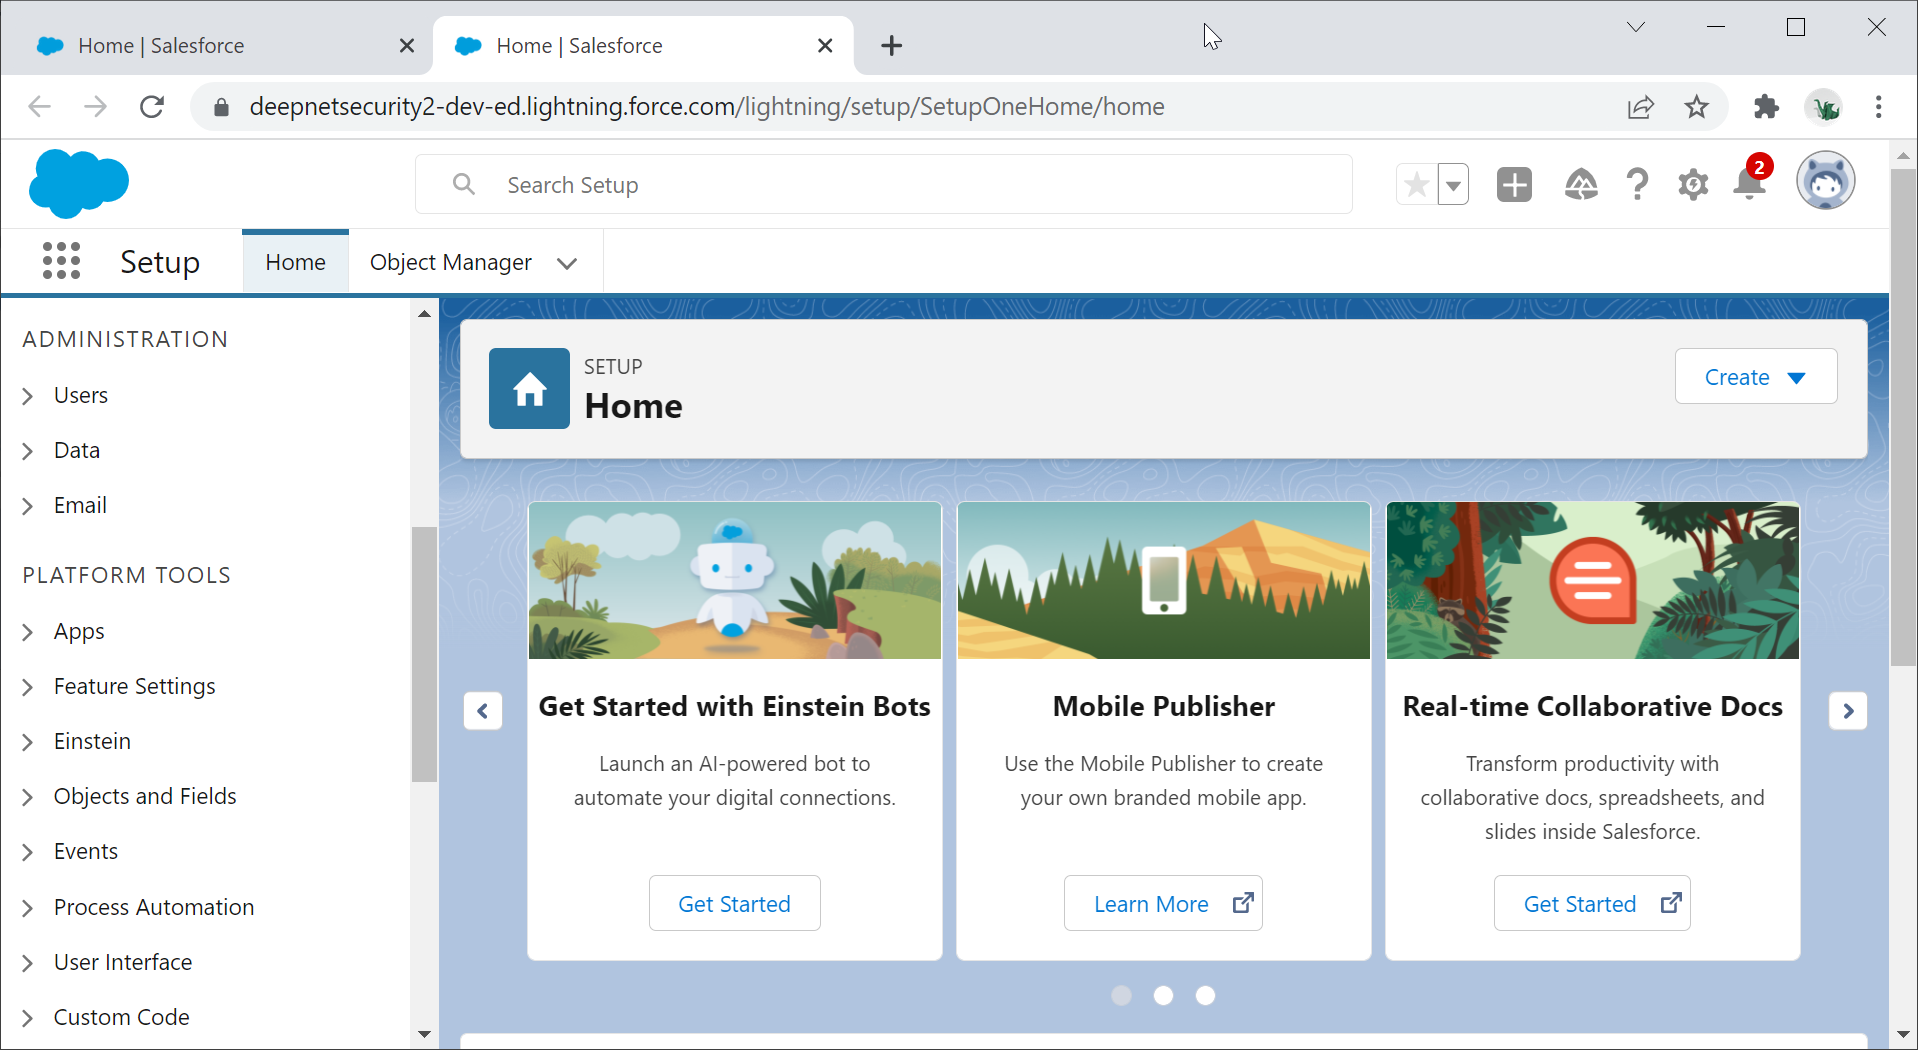This screenshot has width=1918, height=1050.
Task: Click Learn More on Mobile Publisher
Action: 1162,904
